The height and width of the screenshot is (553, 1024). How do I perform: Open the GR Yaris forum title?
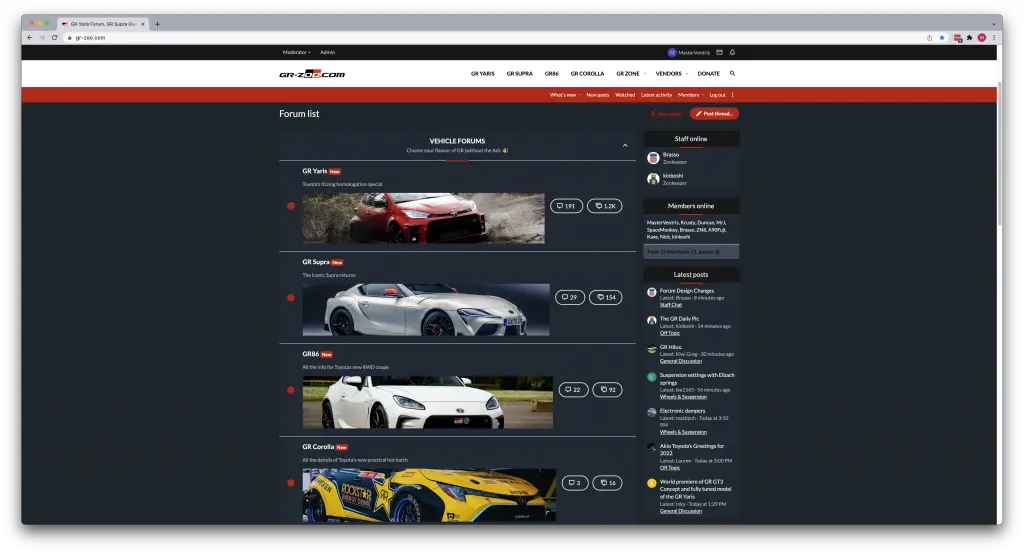(315, 171)
